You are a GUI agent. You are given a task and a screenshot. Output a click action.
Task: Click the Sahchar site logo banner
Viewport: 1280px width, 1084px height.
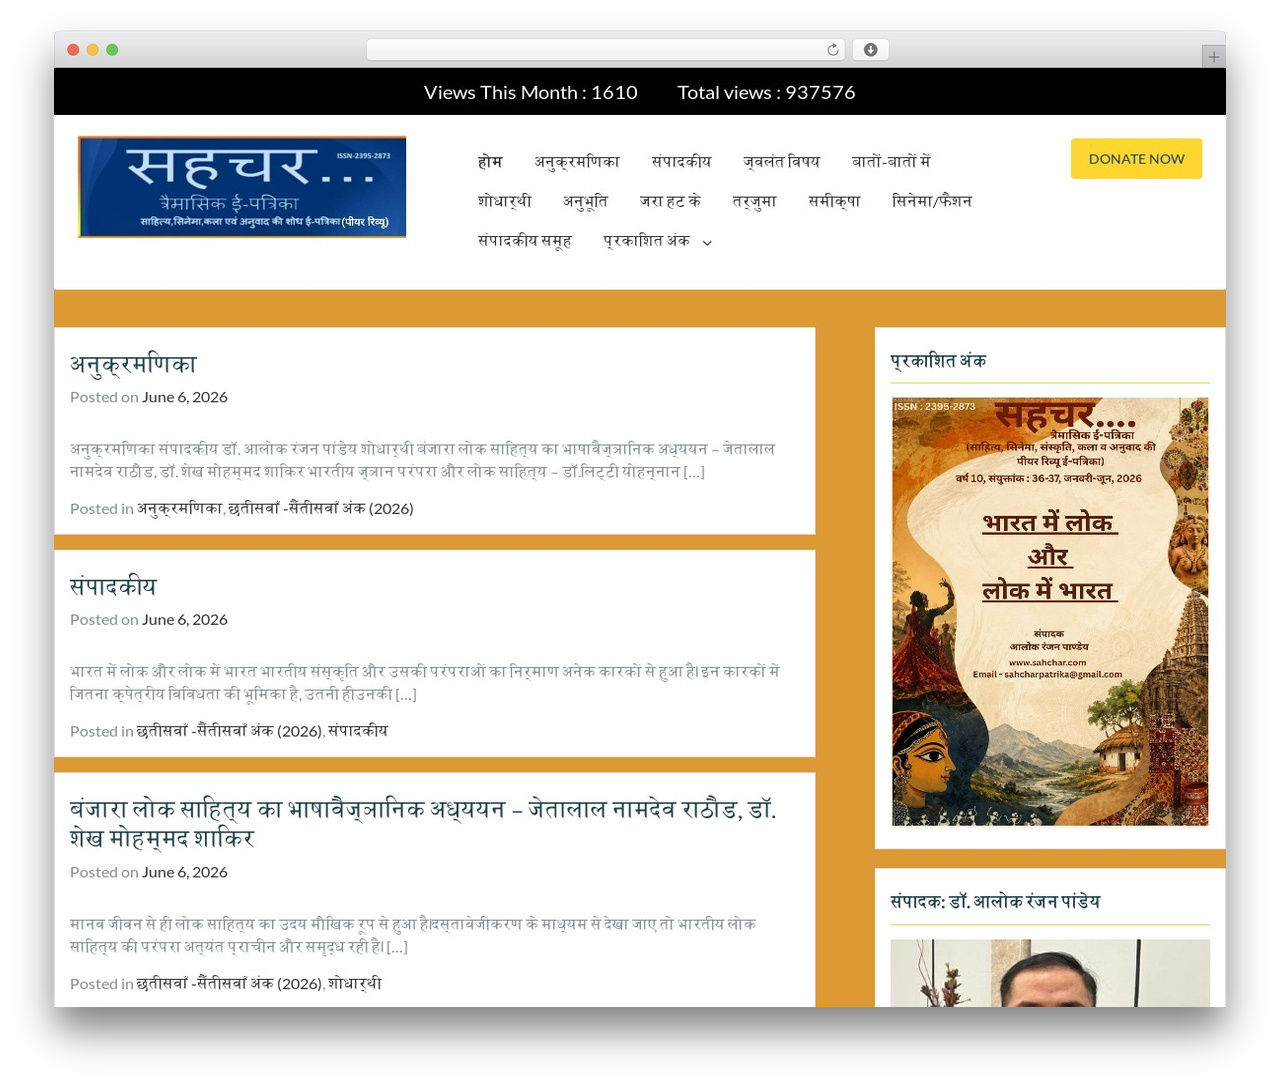coord(242,187)
